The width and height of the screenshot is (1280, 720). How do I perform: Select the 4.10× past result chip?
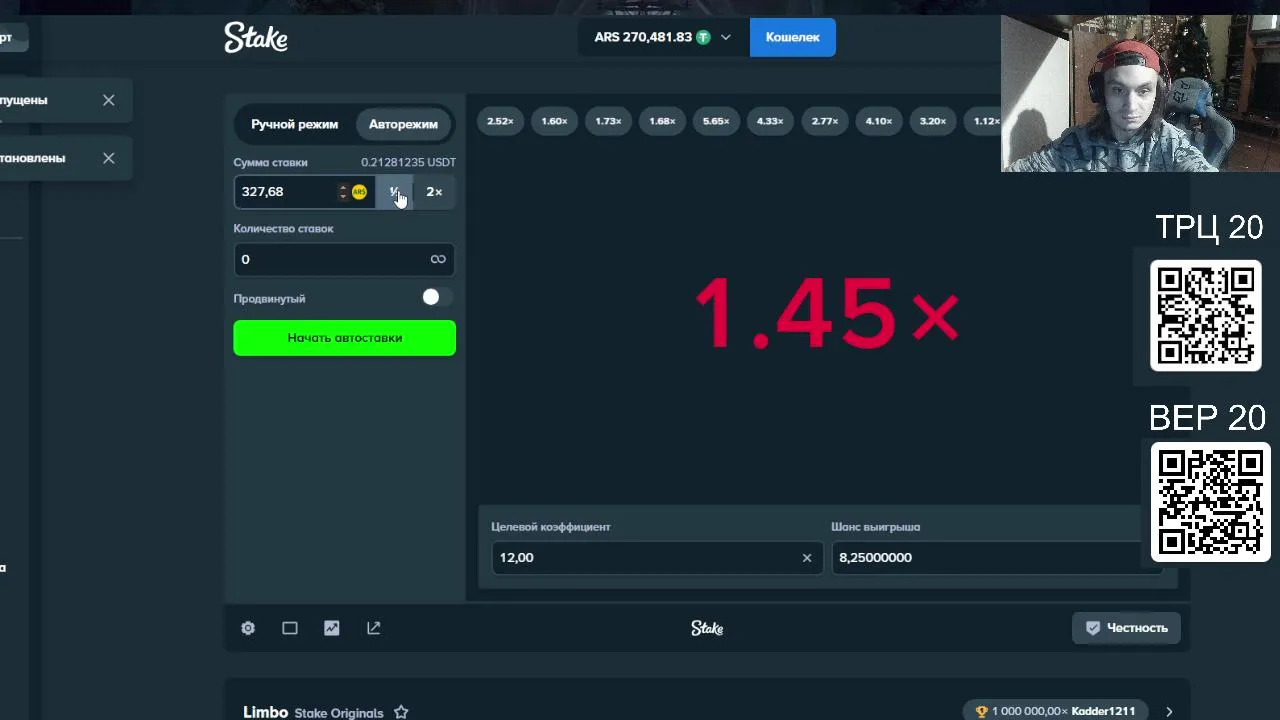pyautogui.click(x=879, y=121)
